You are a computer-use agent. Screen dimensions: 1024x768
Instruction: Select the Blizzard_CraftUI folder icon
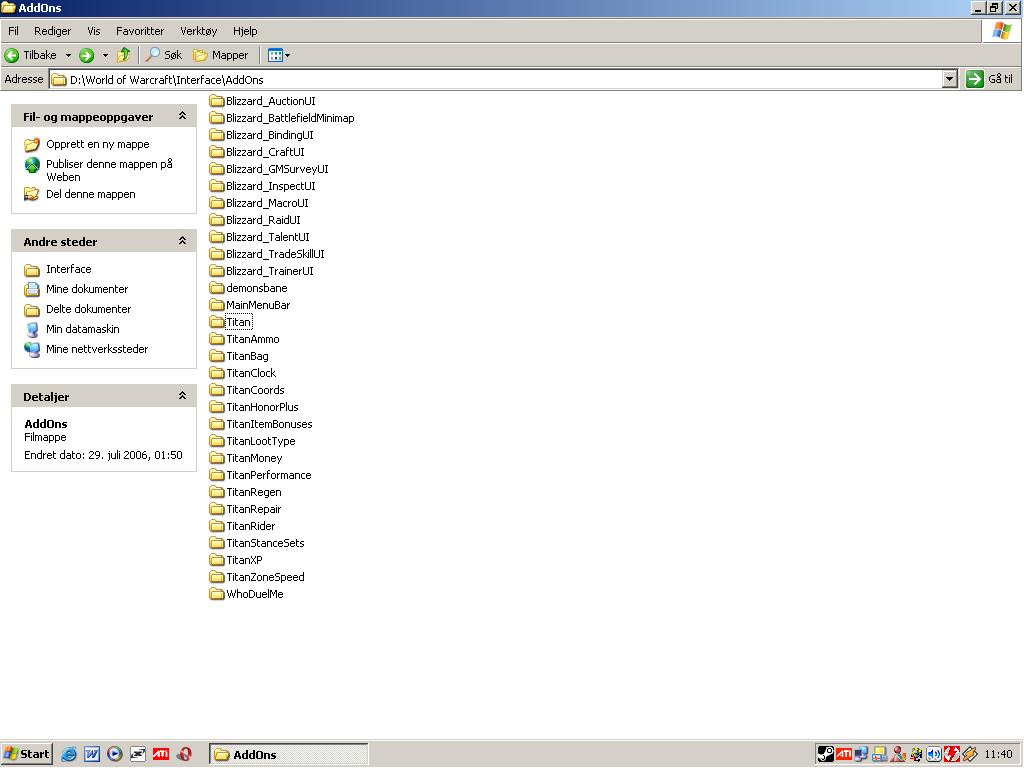pos(217,152)
